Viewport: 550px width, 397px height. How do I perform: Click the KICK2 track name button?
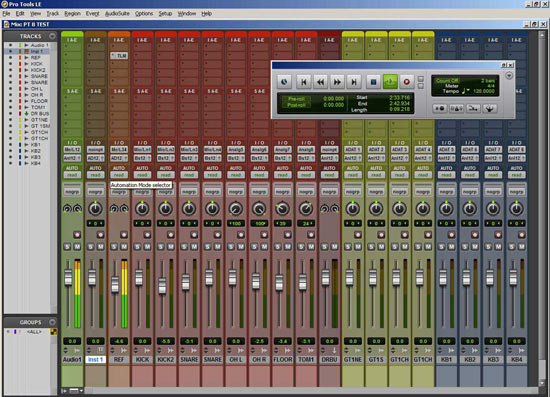(x=166, y=359)
